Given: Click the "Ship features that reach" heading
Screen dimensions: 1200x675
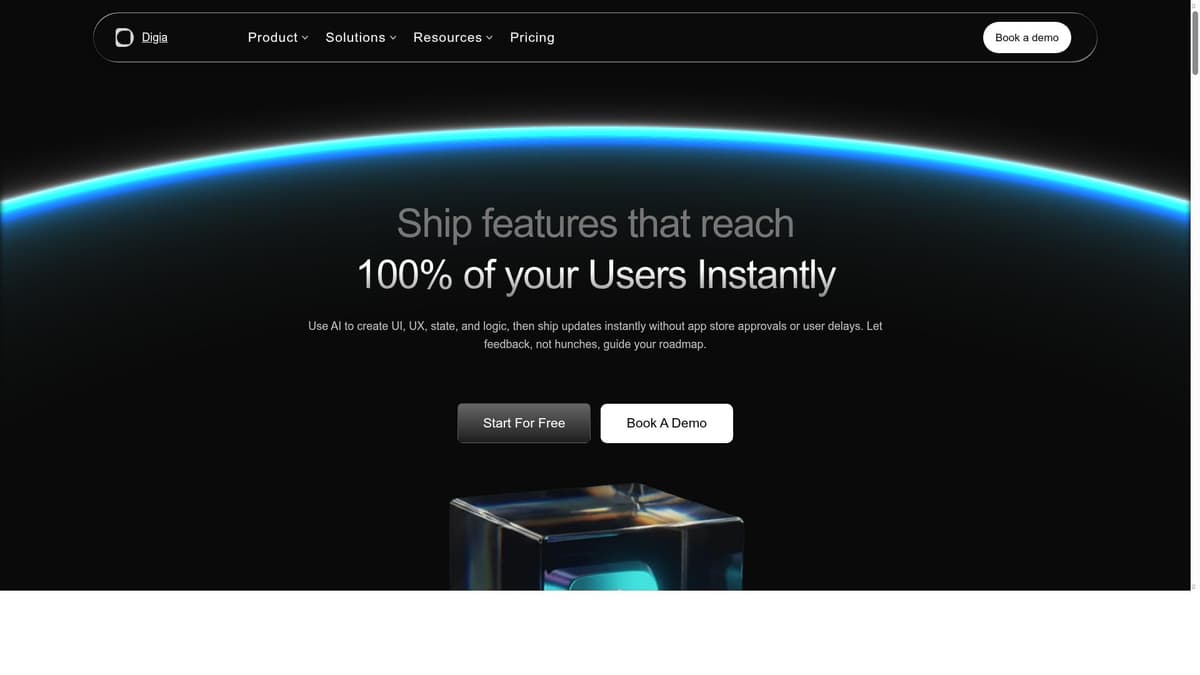Looking at the screenshot, I should click(x=596, y=223).
